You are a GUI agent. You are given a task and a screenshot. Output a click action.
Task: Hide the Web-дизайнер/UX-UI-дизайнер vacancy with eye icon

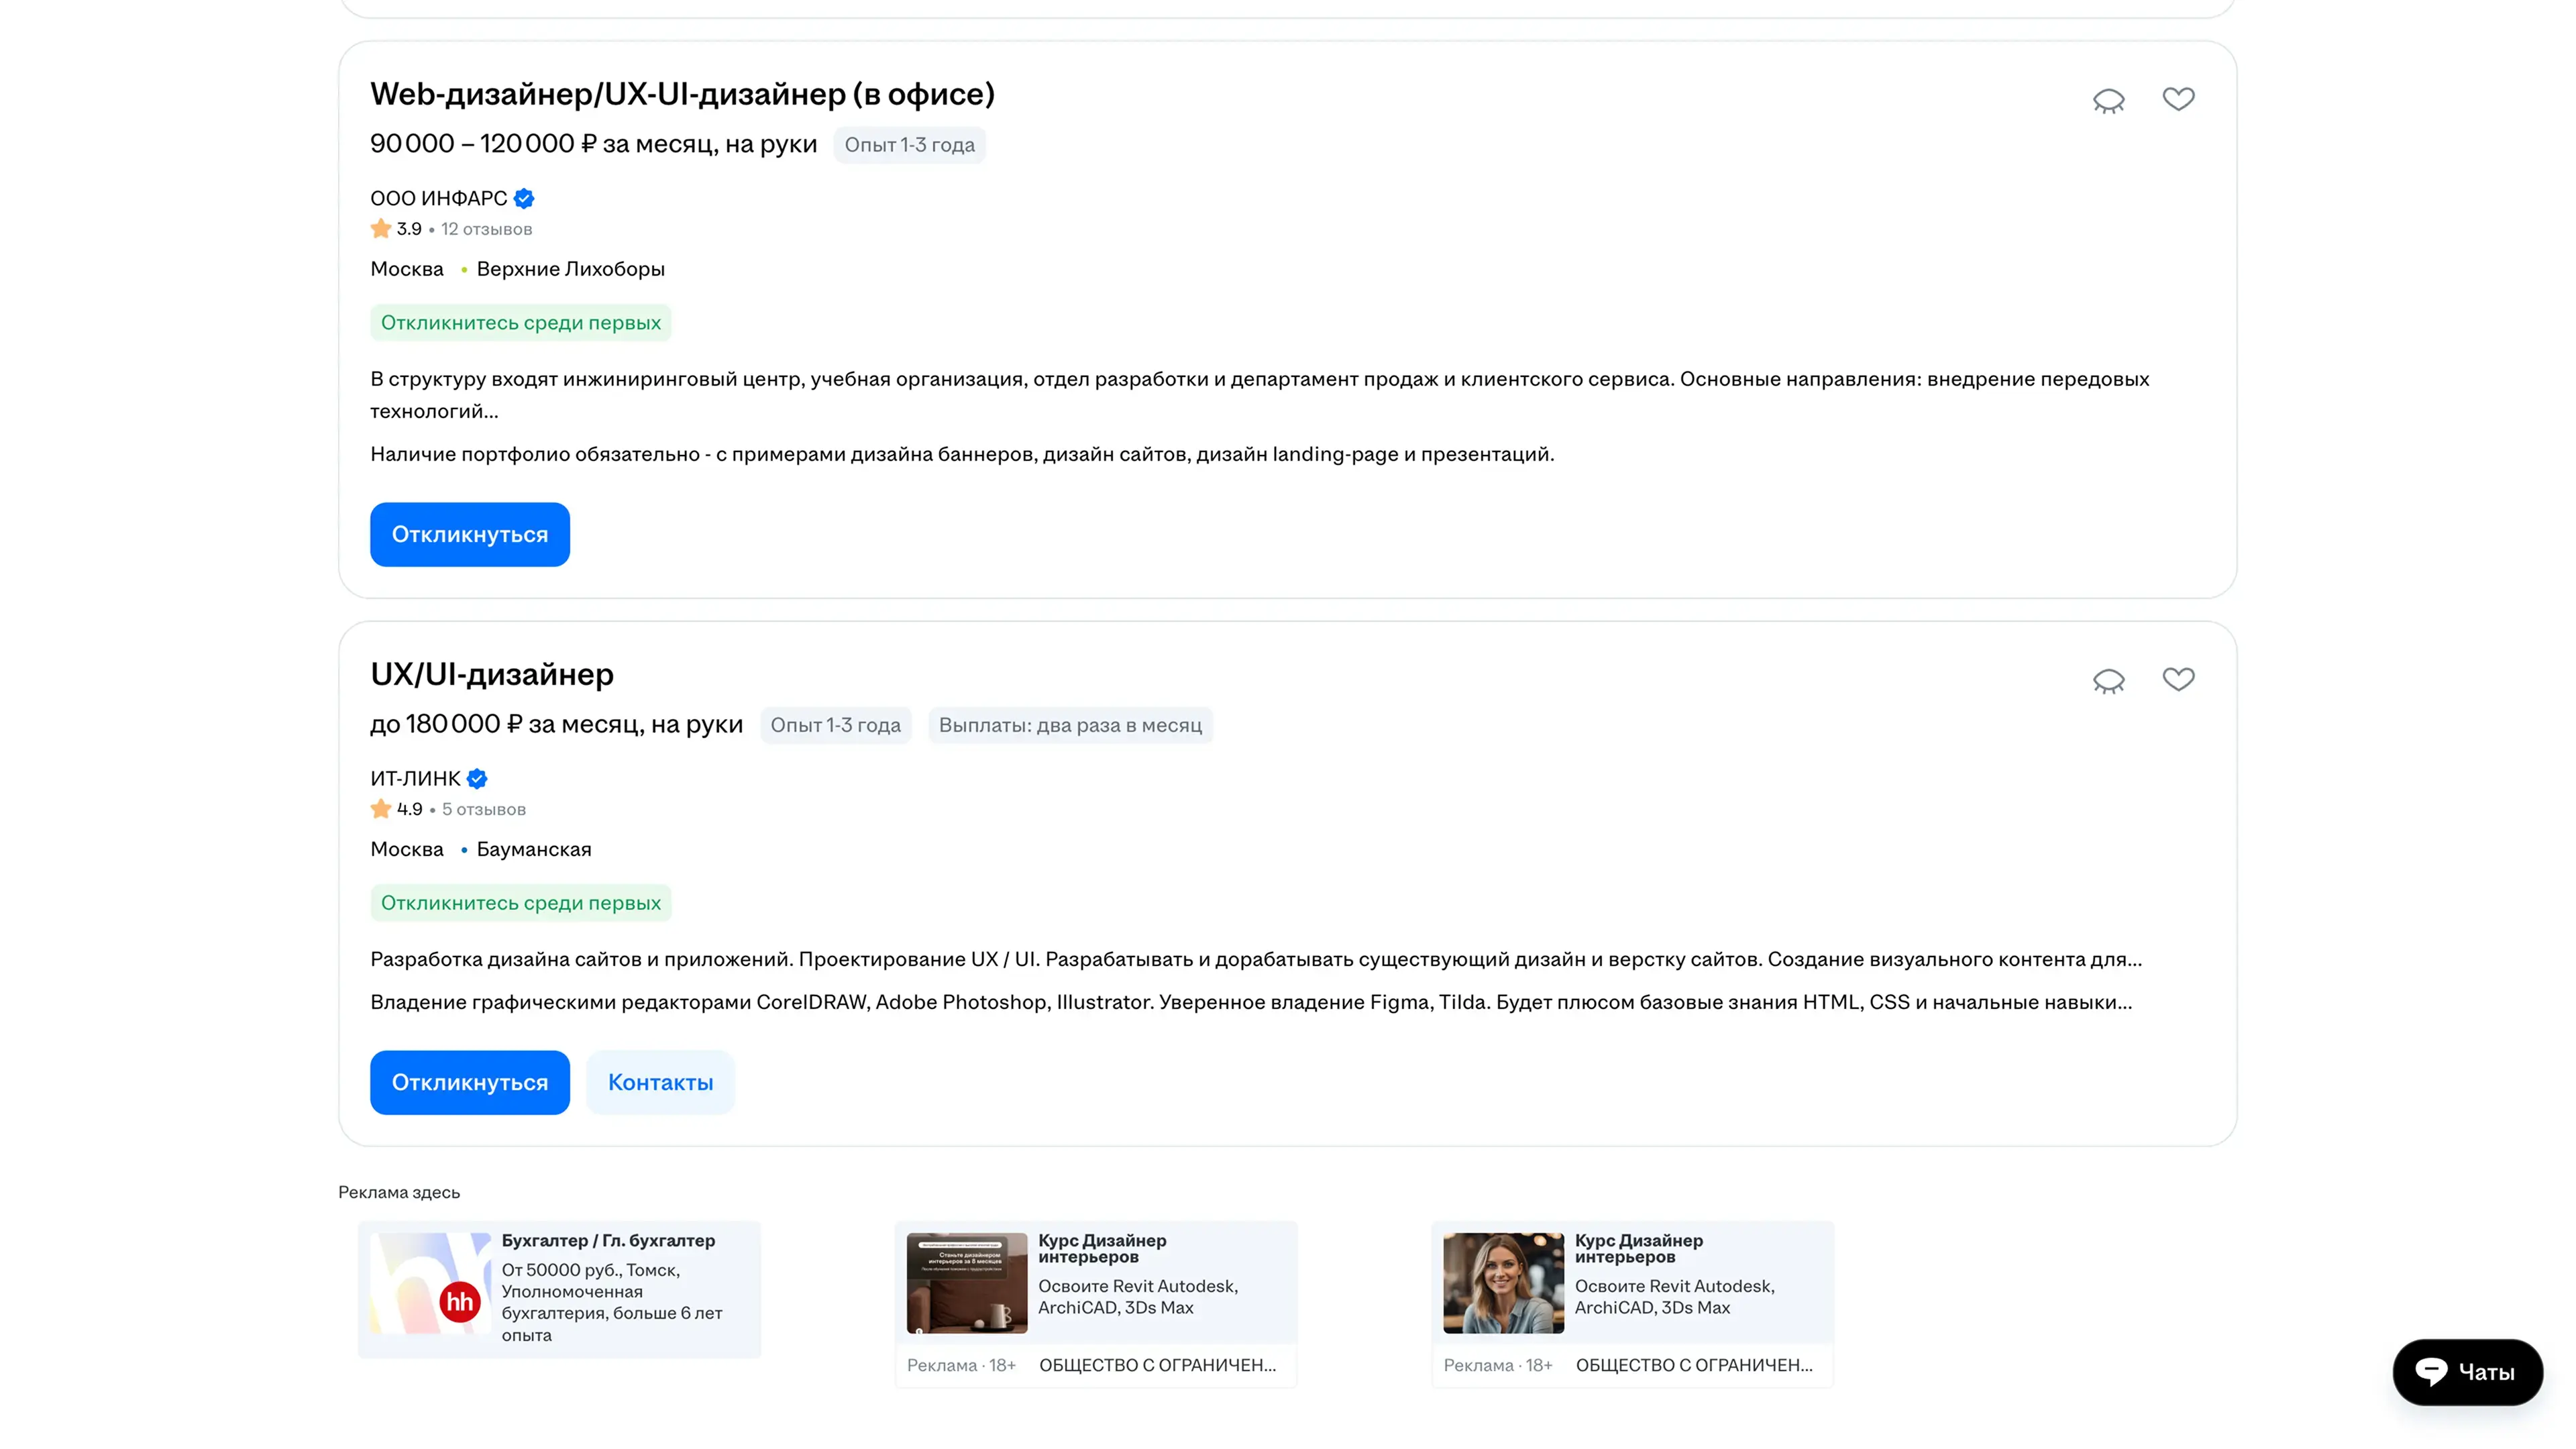pos(2108,101)
